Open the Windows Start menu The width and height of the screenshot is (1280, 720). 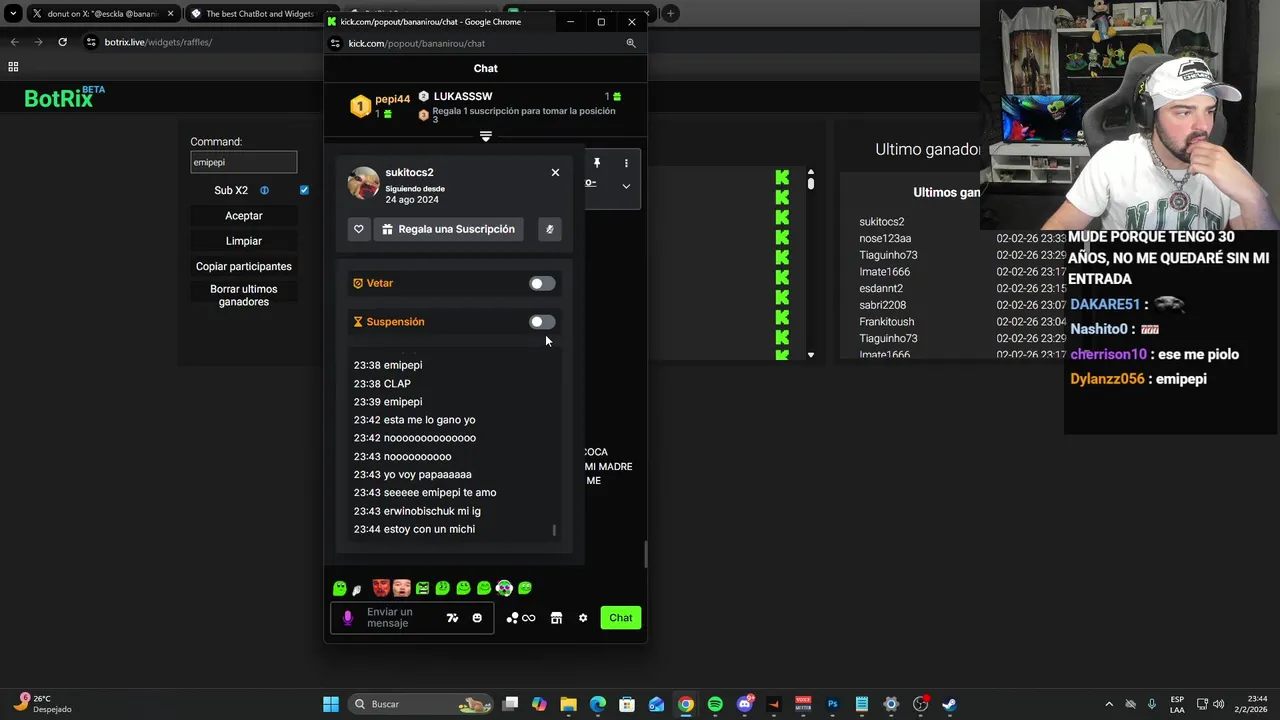[x=331, y=704]
